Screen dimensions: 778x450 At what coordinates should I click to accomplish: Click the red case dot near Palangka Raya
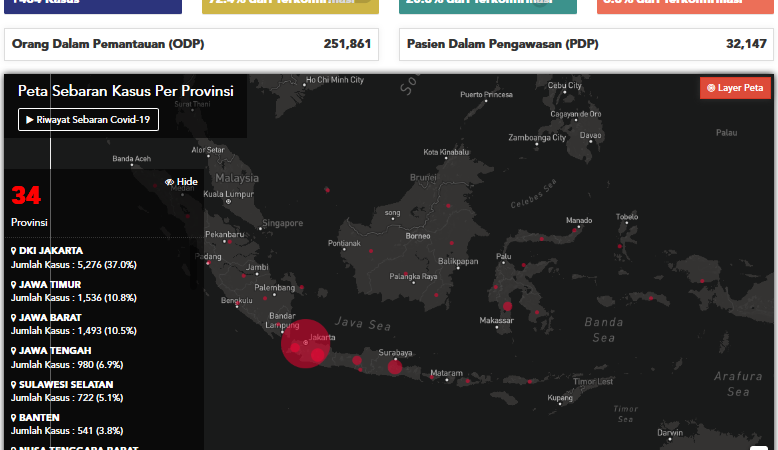(x=406, y=274)
